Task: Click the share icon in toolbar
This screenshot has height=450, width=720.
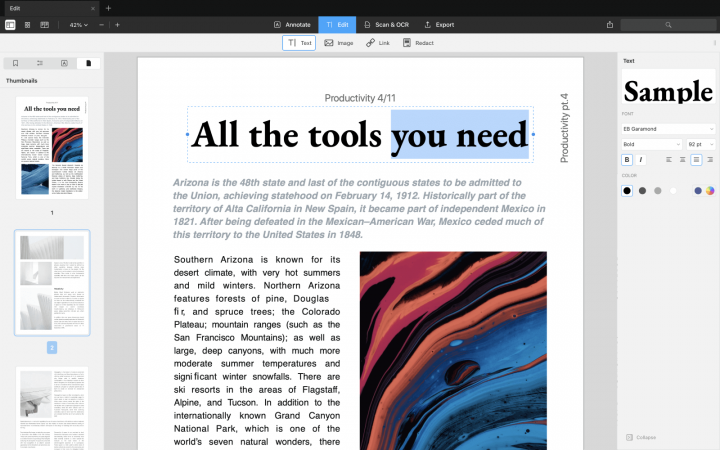Action: tap(610, 25)
